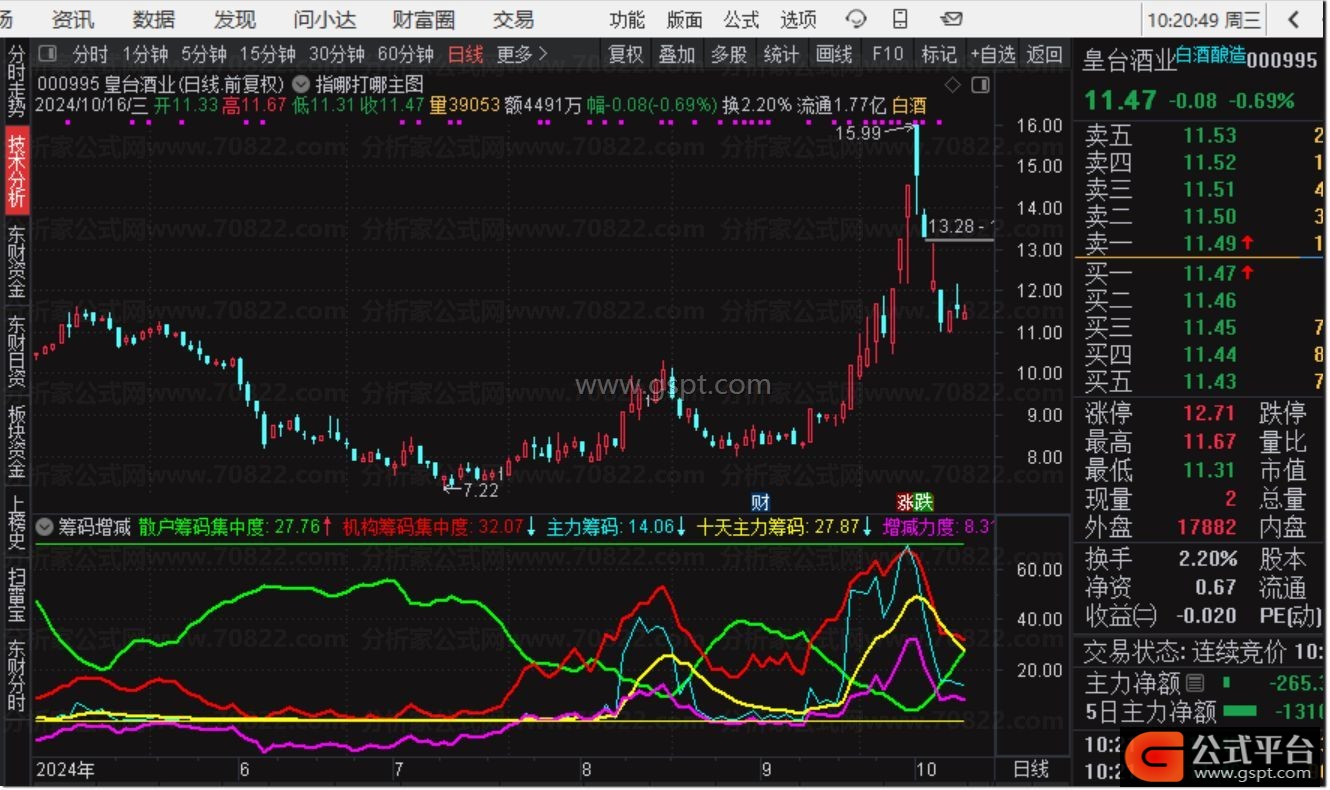Click the 15.99 high price label

pos(858,131)
